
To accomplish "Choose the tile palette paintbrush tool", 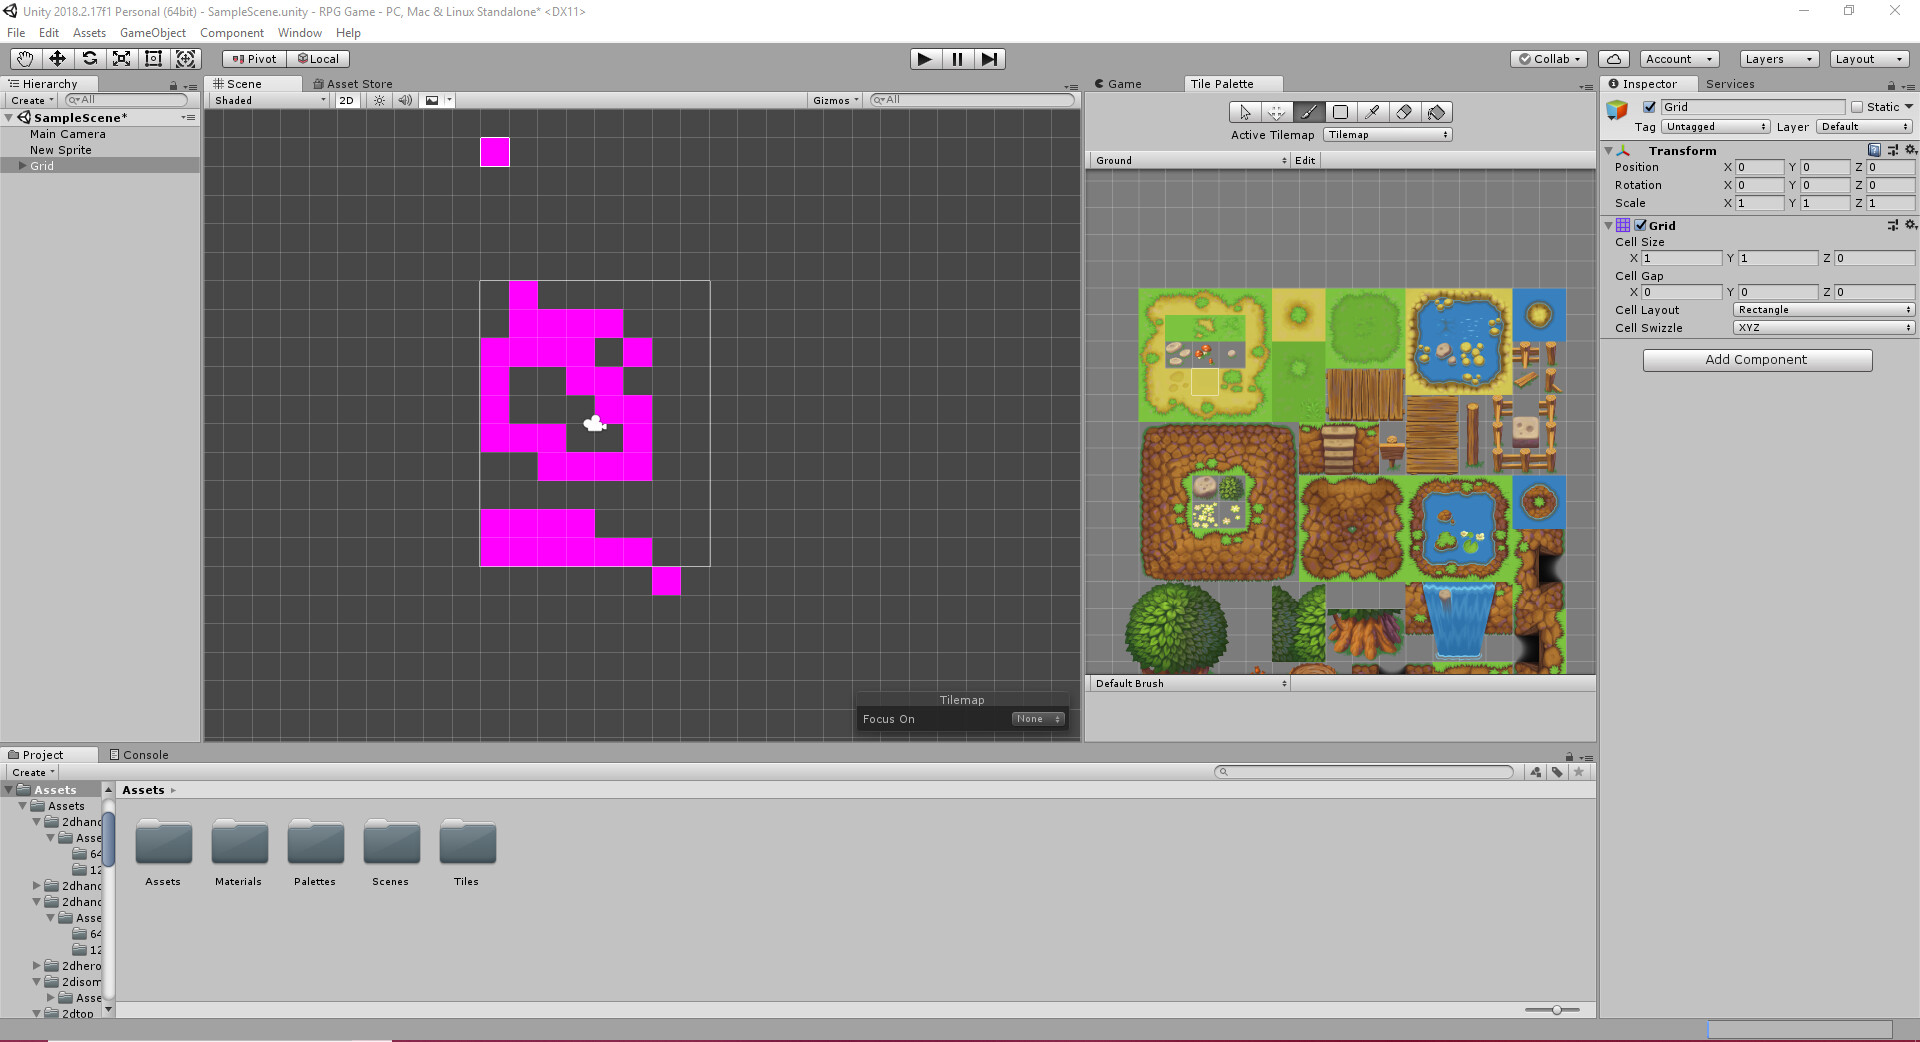I will coord(1308,112).
